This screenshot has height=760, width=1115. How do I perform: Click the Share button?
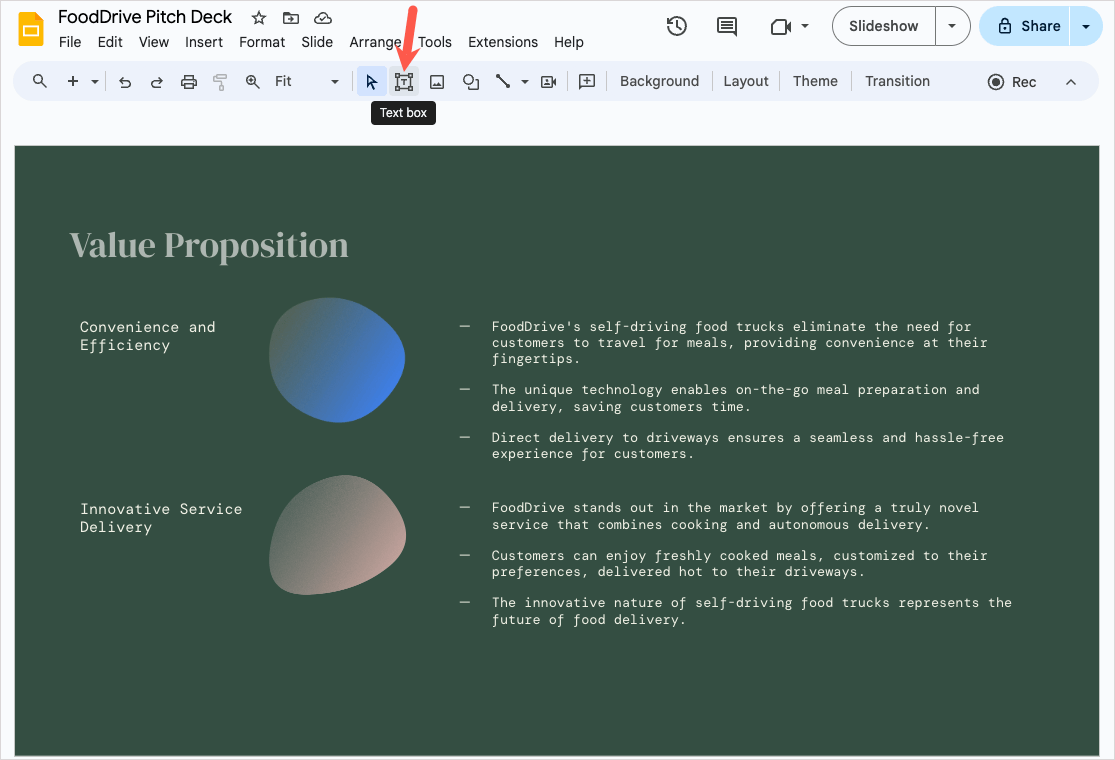[x=1029, y=26]
